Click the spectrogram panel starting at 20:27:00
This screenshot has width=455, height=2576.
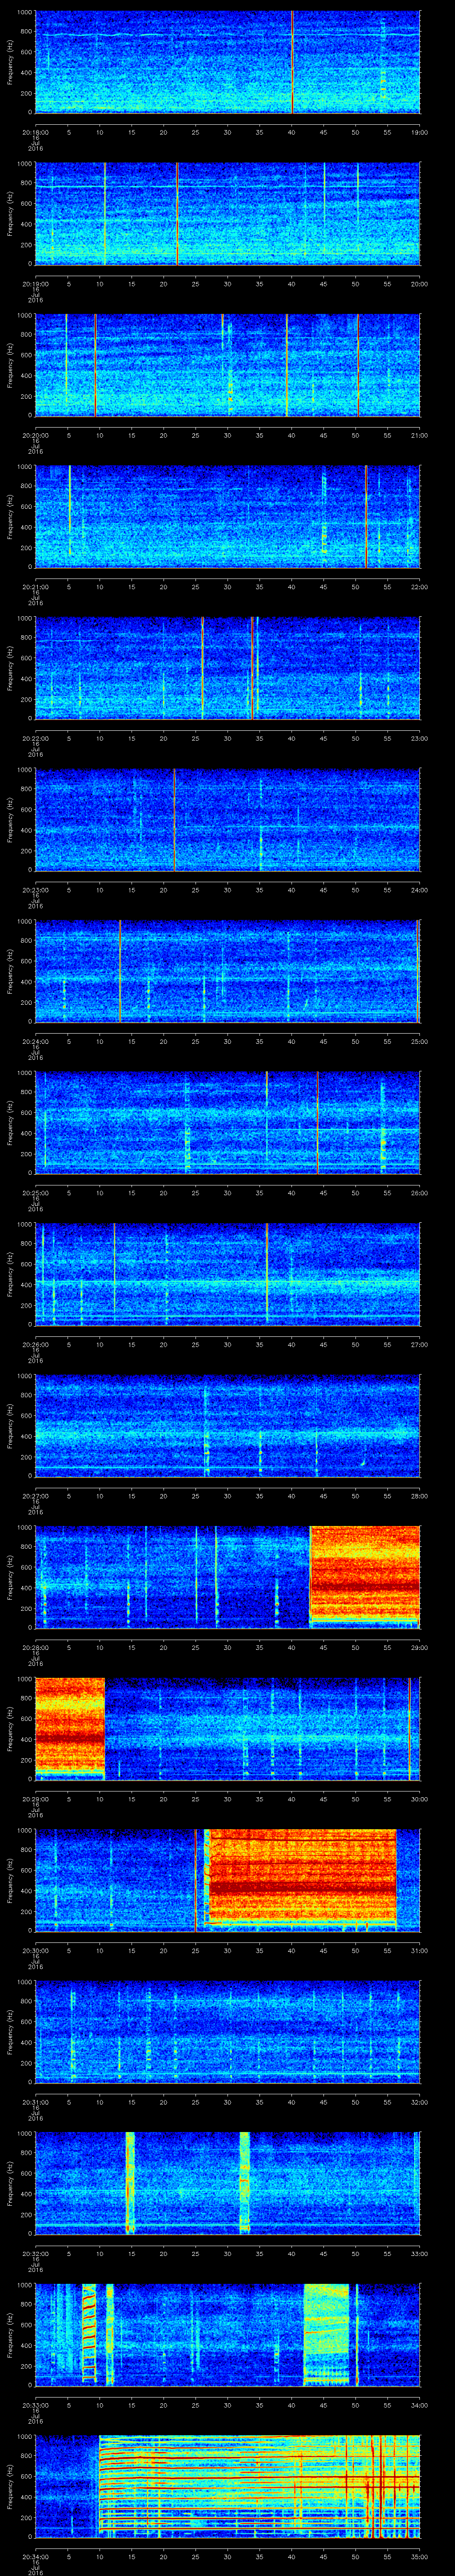point(228,1426)
